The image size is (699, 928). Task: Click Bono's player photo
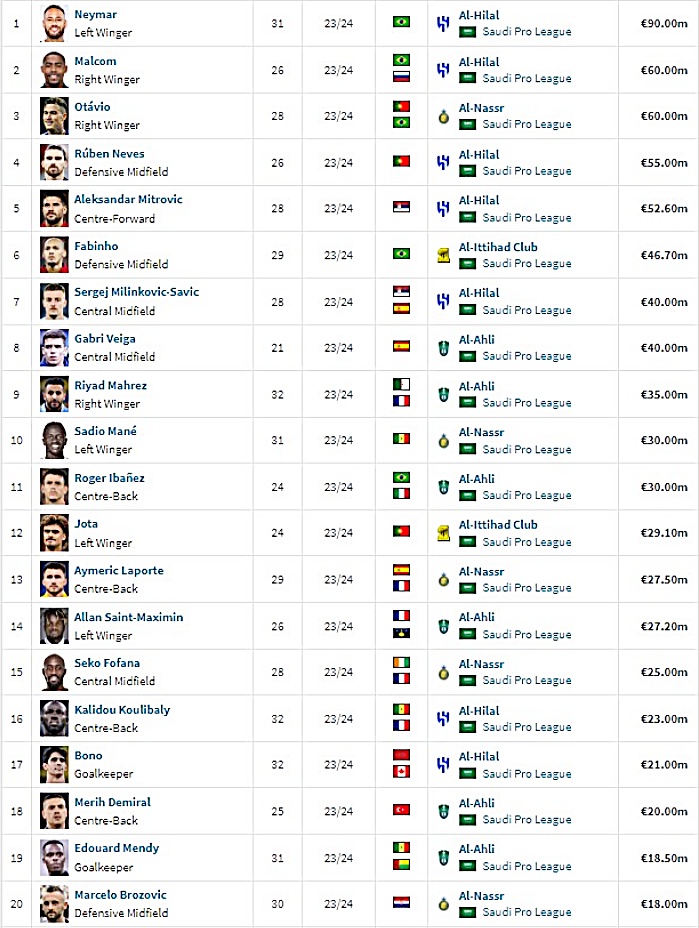tap(54, 764)
